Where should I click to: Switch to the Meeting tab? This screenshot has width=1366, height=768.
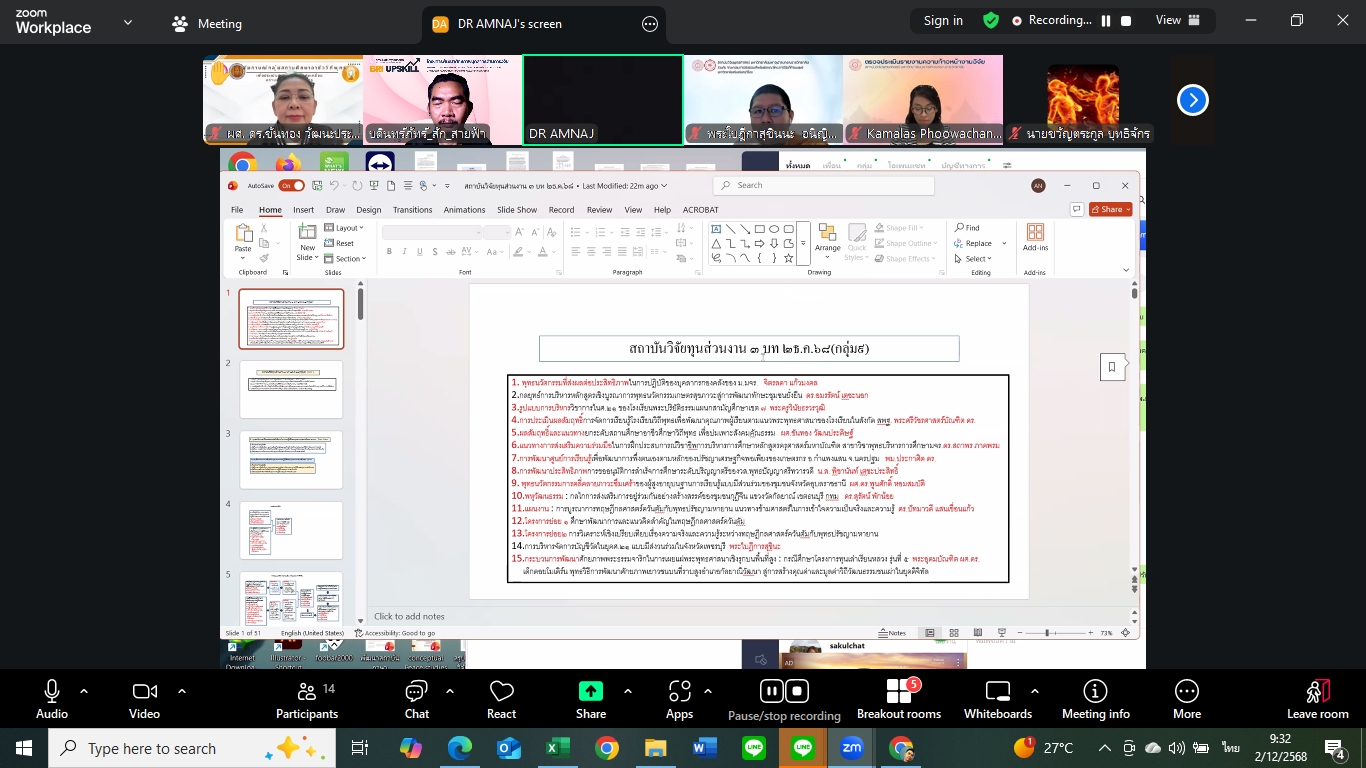pos(207,23)
